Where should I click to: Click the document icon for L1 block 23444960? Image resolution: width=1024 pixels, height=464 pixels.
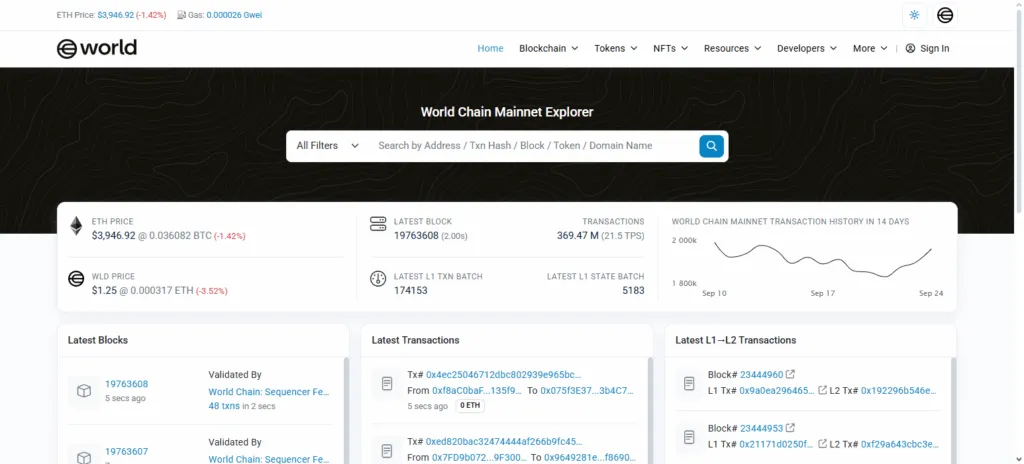click(689, 384)
